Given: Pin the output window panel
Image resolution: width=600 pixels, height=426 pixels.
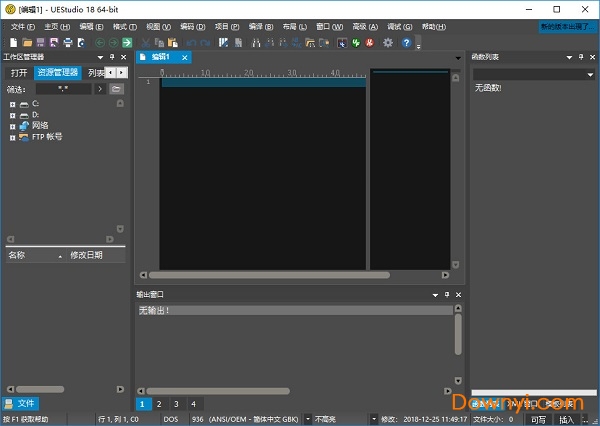Looking at the screenshot, I should (447, 294).
